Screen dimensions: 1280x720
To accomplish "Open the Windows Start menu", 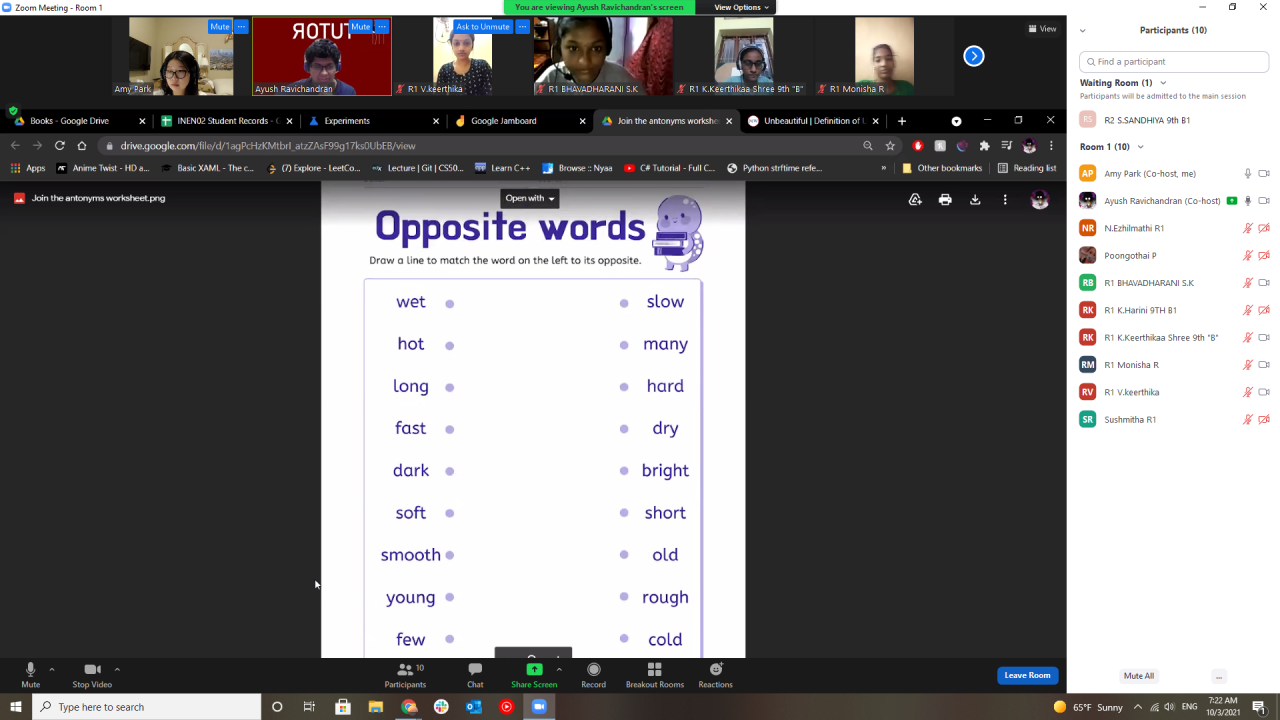I will (16, 707).
